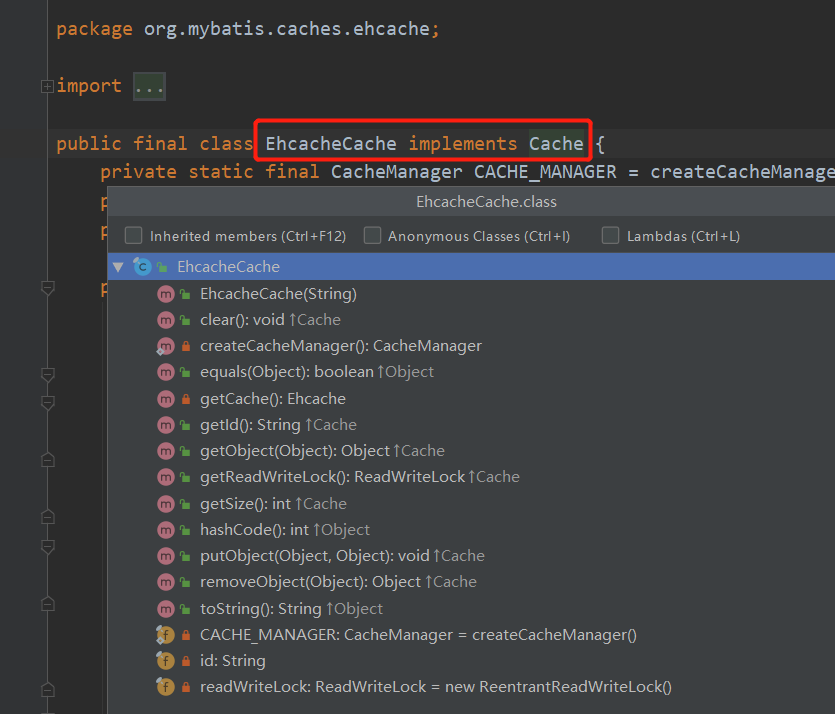Image resolution: width=835 pixels, height=714 pixels.
Task: Toggle the Anonymous Classes checkbox
Action: coord(372,235)
